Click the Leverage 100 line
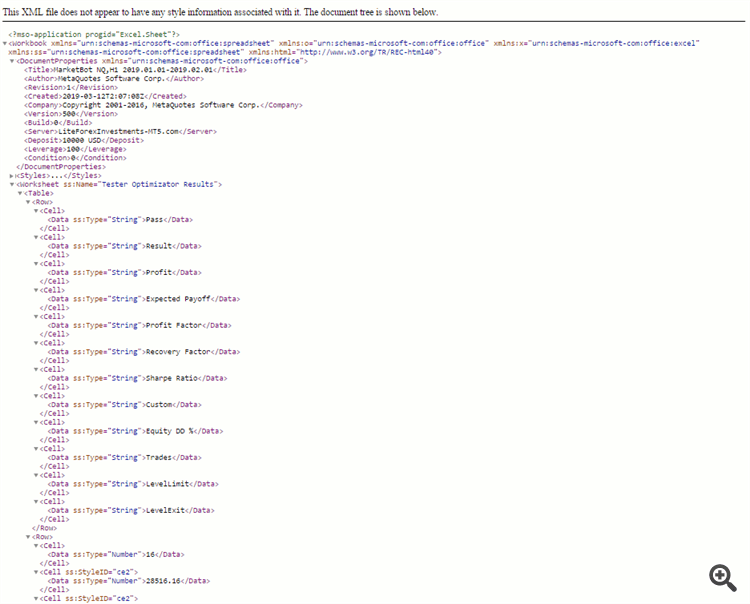 coord(75,149)
